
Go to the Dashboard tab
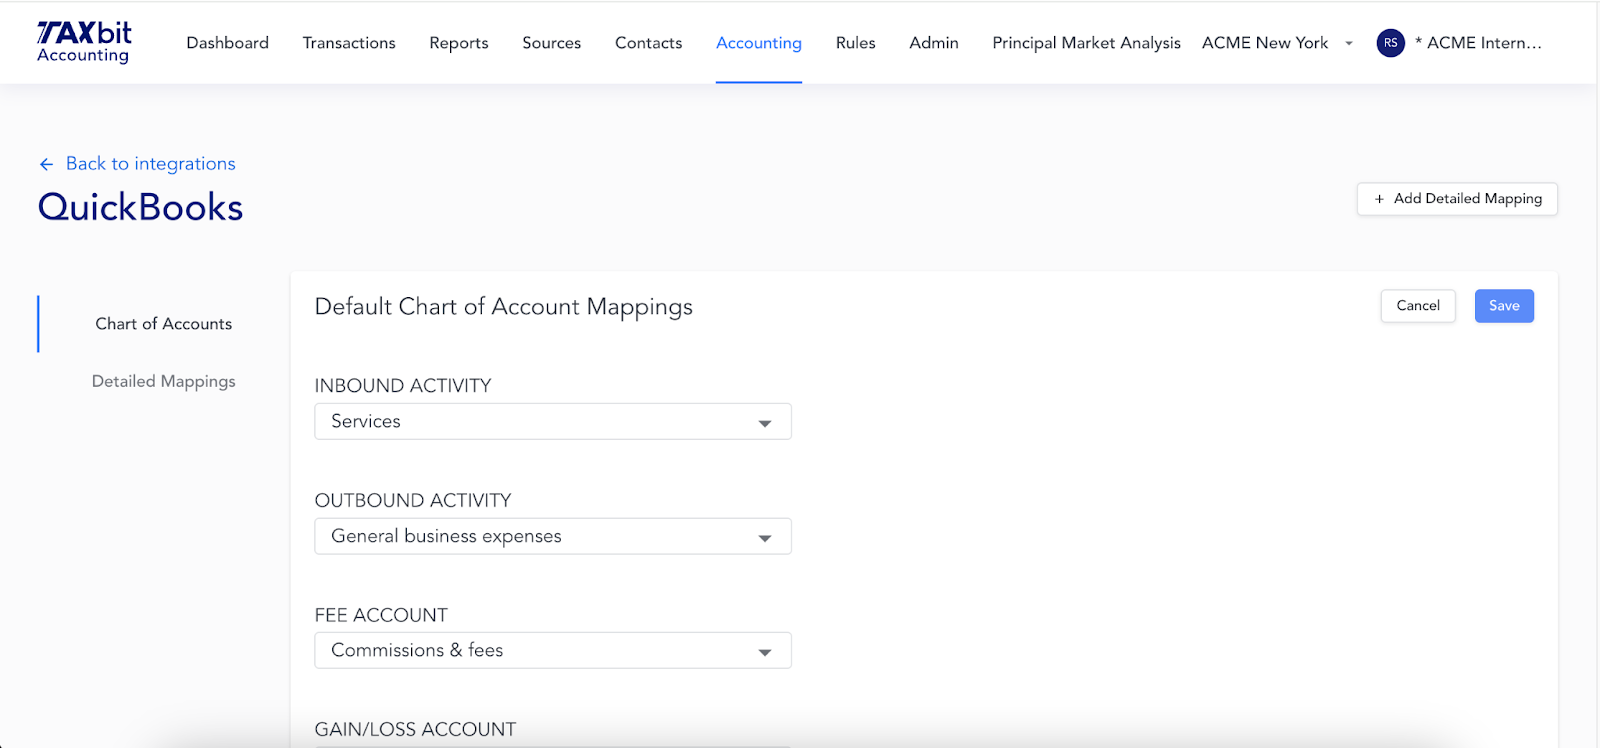[227, 43]
